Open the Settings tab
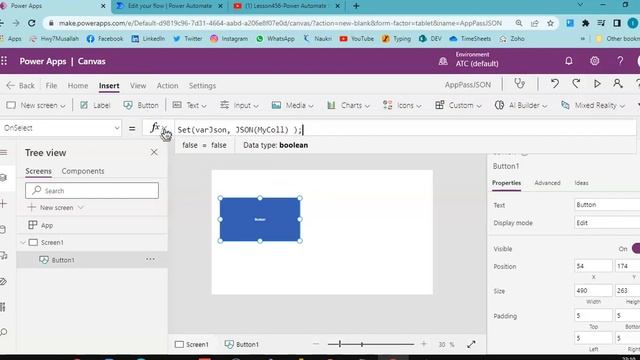 [x=202, y=86]
